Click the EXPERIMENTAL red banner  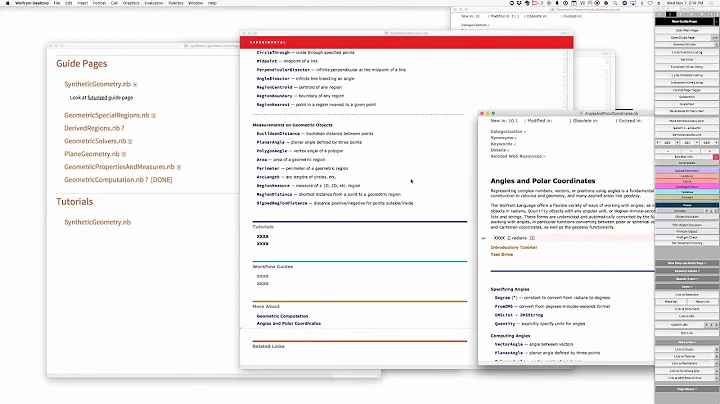pyautogui.click(x=406, y=42)
